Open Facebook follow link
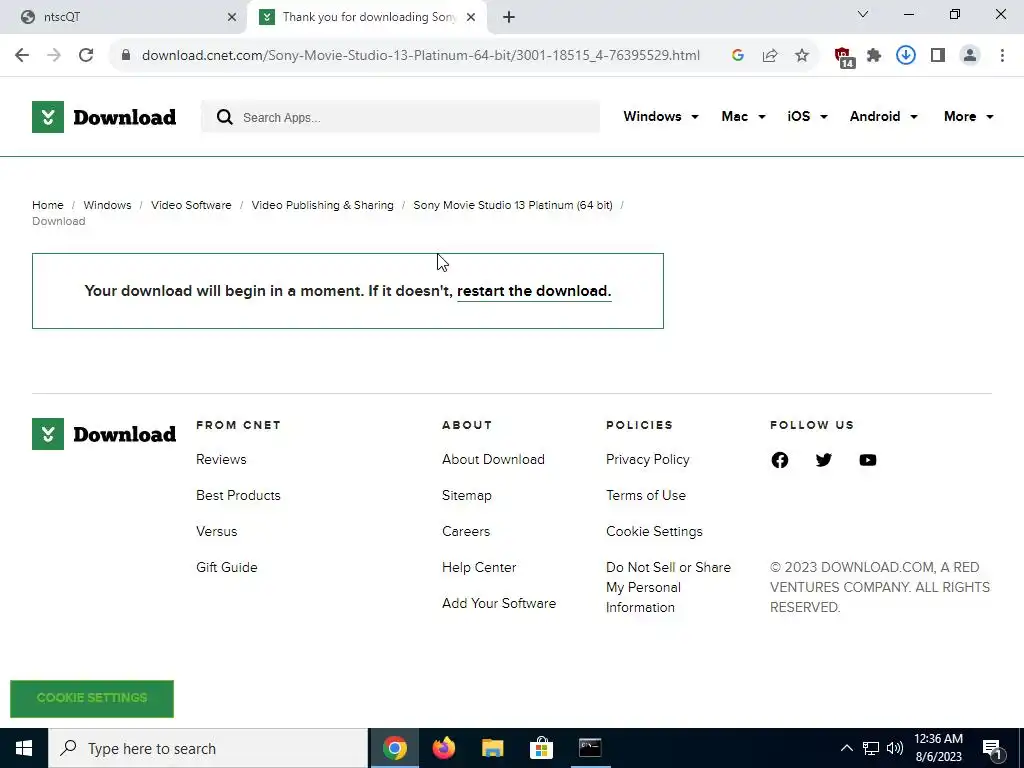 click(x=780, y=460)
